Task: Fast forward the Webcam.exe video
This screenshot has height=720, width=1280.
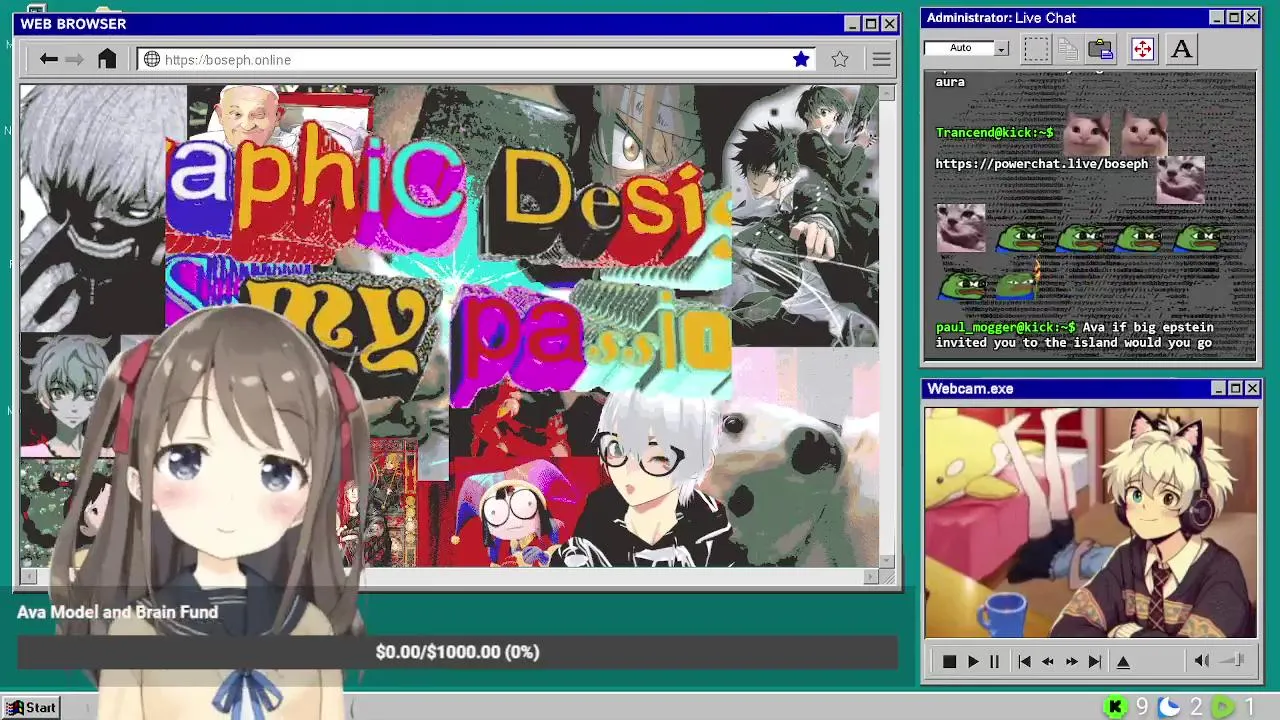Action: pyautogui.click(x=1071, y=662)
